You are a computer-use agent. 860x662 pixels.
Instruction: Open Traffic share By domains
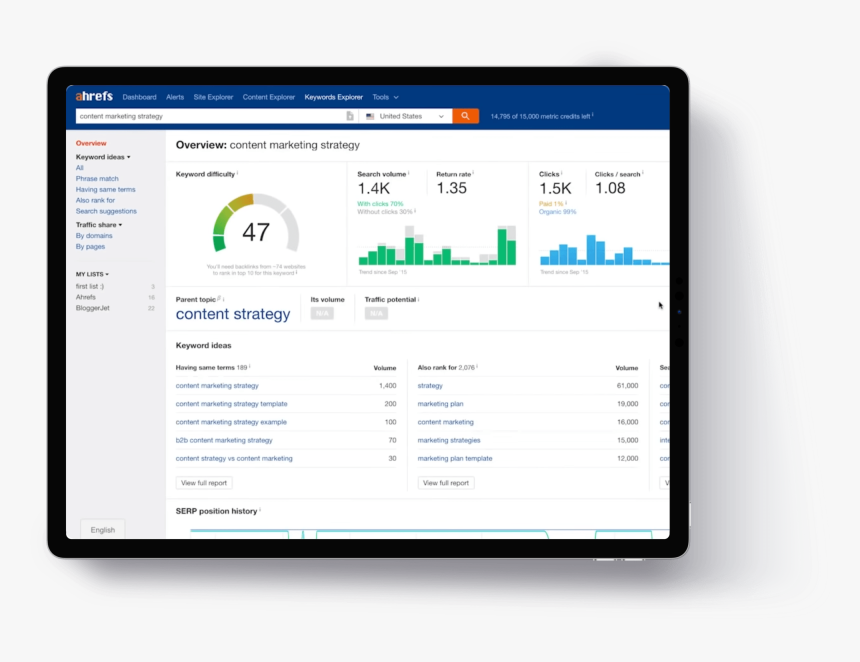click(x=94, y=236)
